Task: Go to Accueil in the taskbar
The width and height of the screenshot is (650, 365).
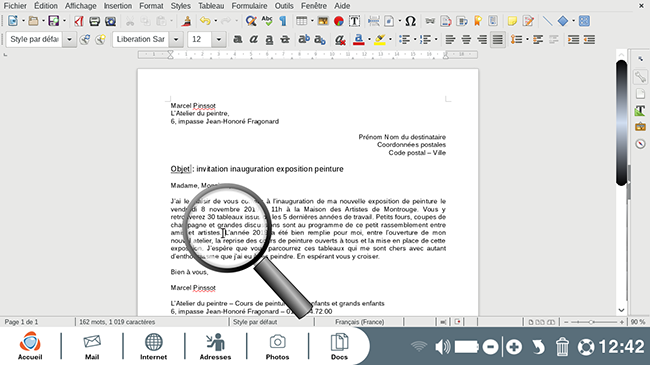Action: (x=30, y=346)
